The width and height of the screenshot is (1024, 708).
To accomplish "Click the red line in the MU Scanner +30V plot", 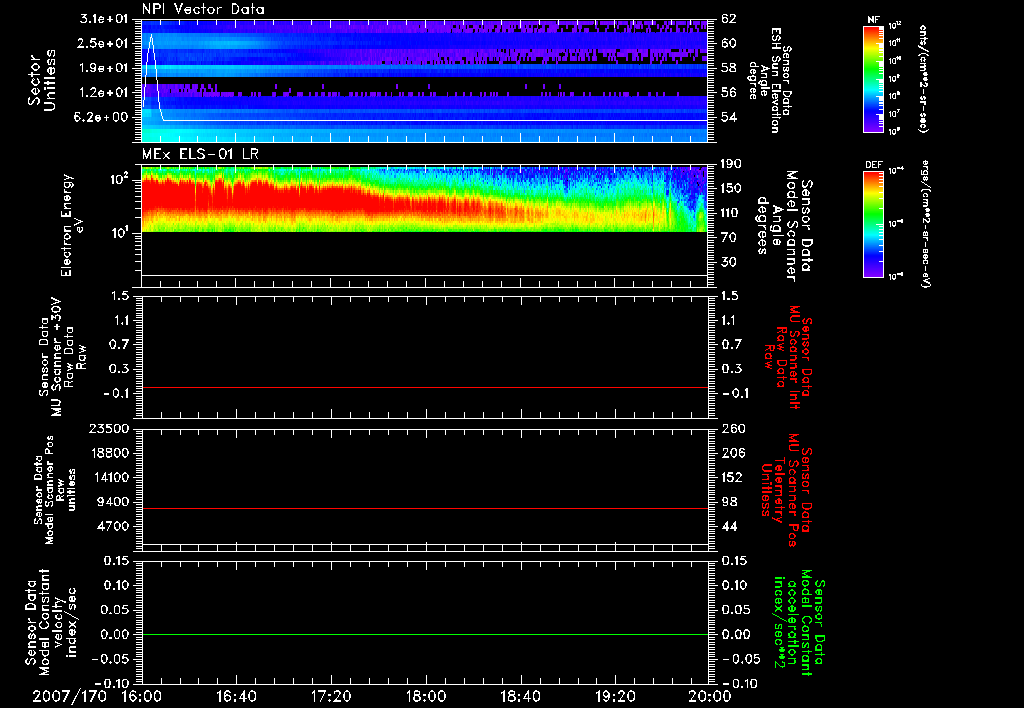I will tap(424, 387).
